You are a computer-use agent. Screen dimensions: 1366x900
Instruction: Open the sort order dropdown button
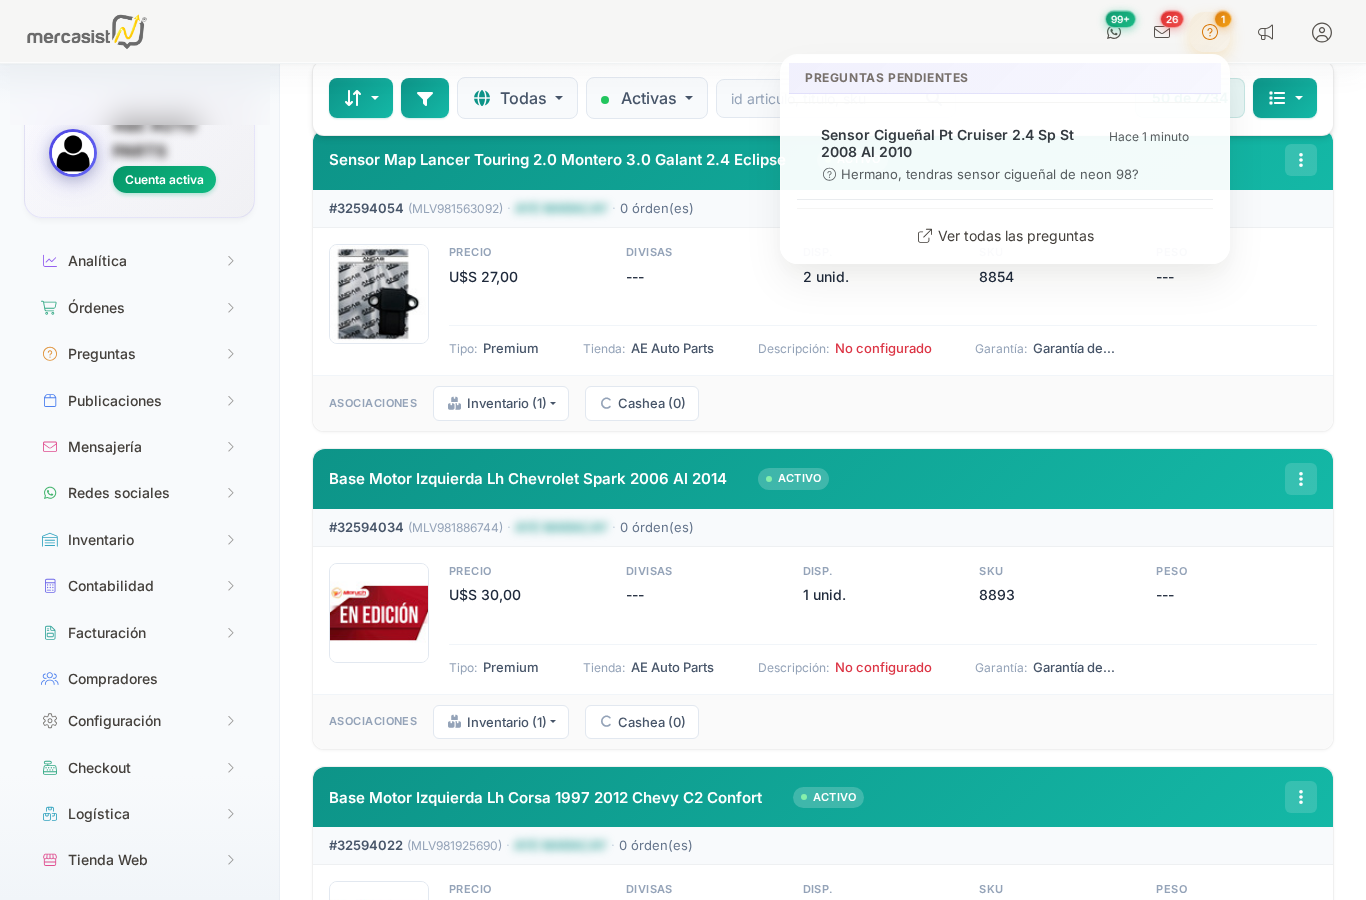tap(361, 98)
